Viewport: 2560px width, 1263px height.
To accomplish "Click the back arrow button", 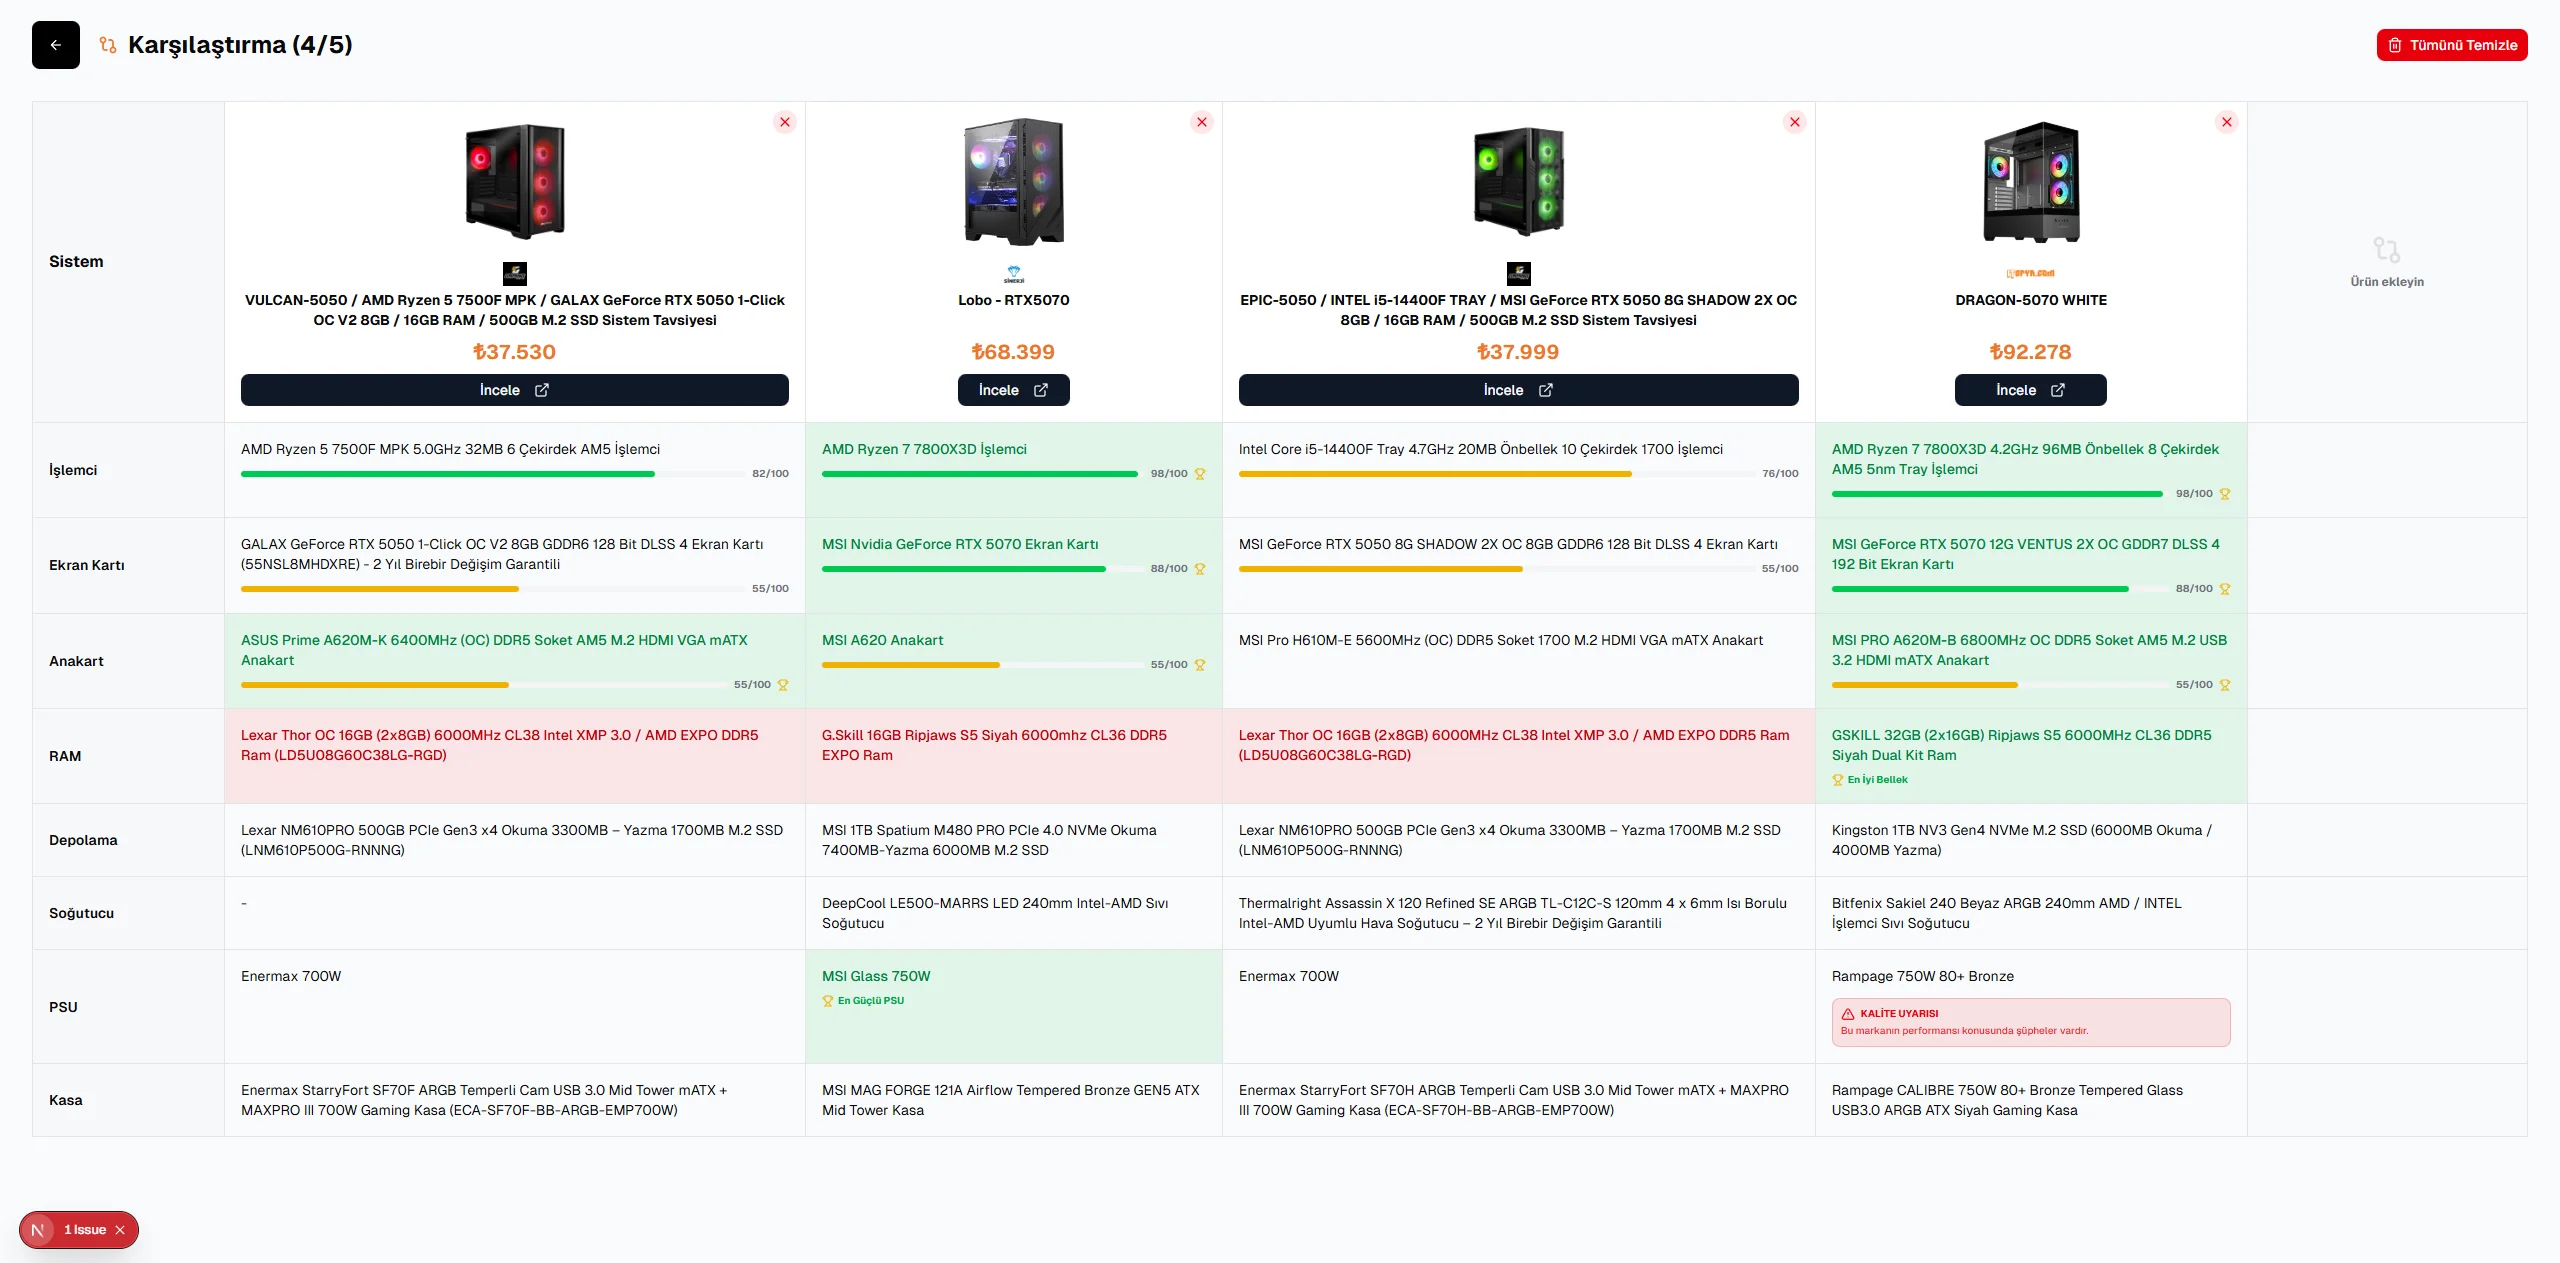I will click(56, 45).
